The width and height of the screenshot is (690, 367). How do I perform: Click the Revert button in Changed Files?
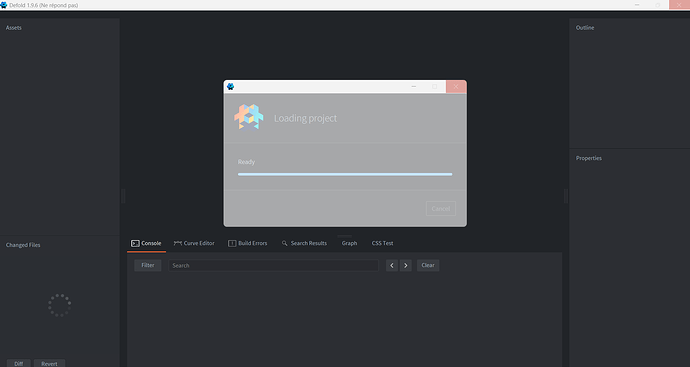click(49, 363)
